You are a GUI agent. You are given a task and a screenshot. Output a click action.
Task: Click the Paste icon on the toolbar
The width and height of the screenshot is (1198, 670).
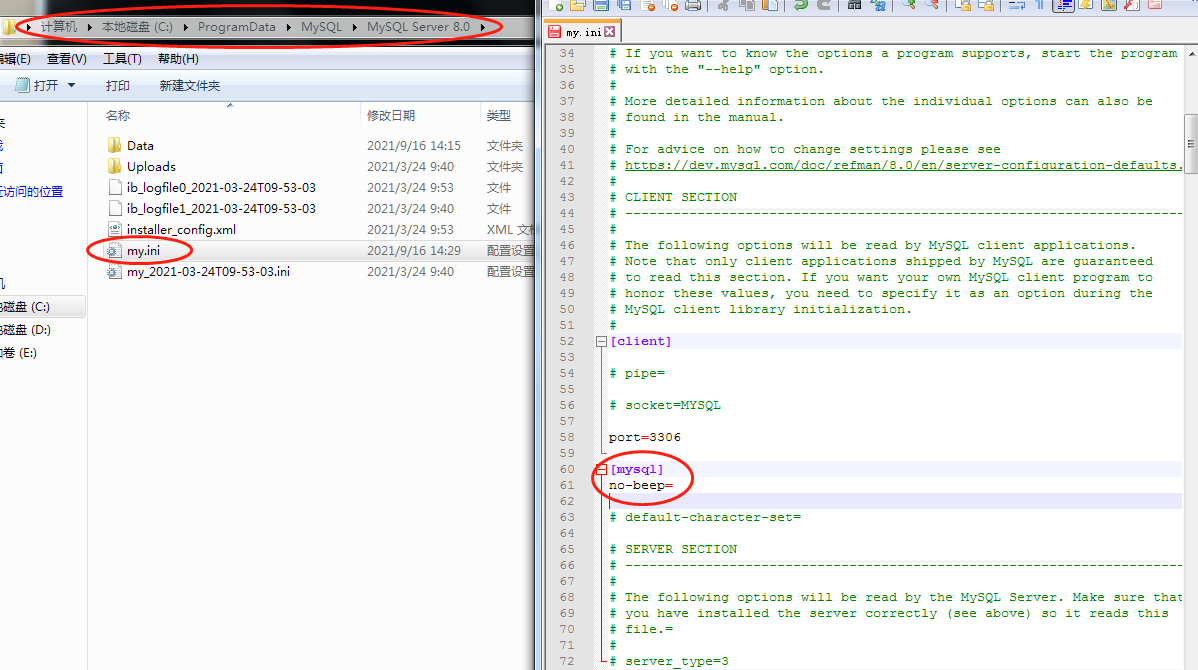(770, 7)
